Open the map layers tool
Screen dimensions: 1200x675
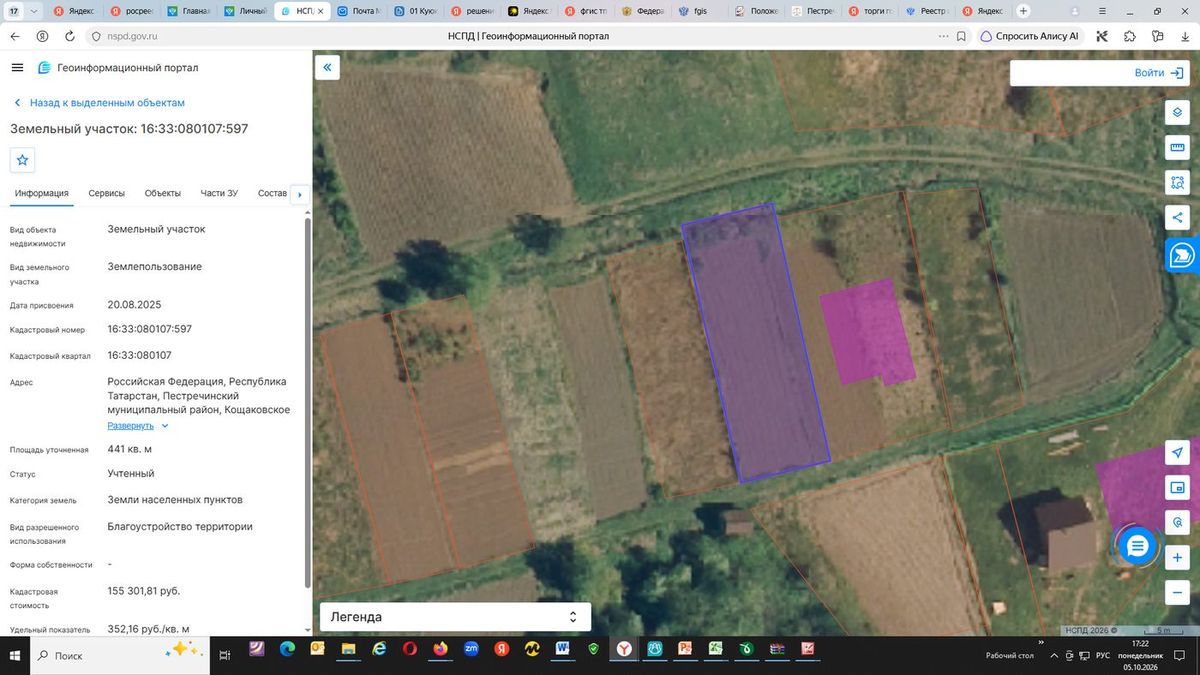pyautogui.click(x=1177, y=112)
